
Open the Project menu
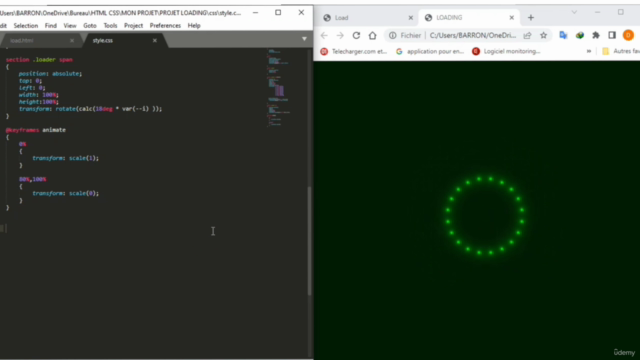coord(133,25)
